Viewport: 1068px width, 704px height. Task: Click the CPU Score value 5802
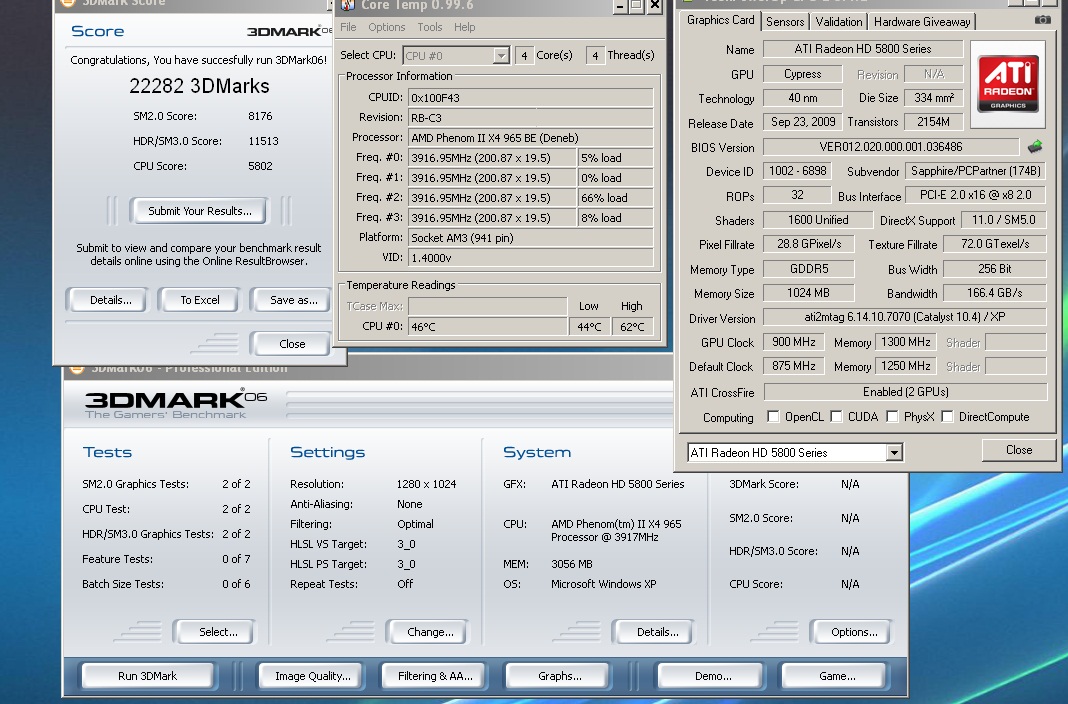pos(260,166)
